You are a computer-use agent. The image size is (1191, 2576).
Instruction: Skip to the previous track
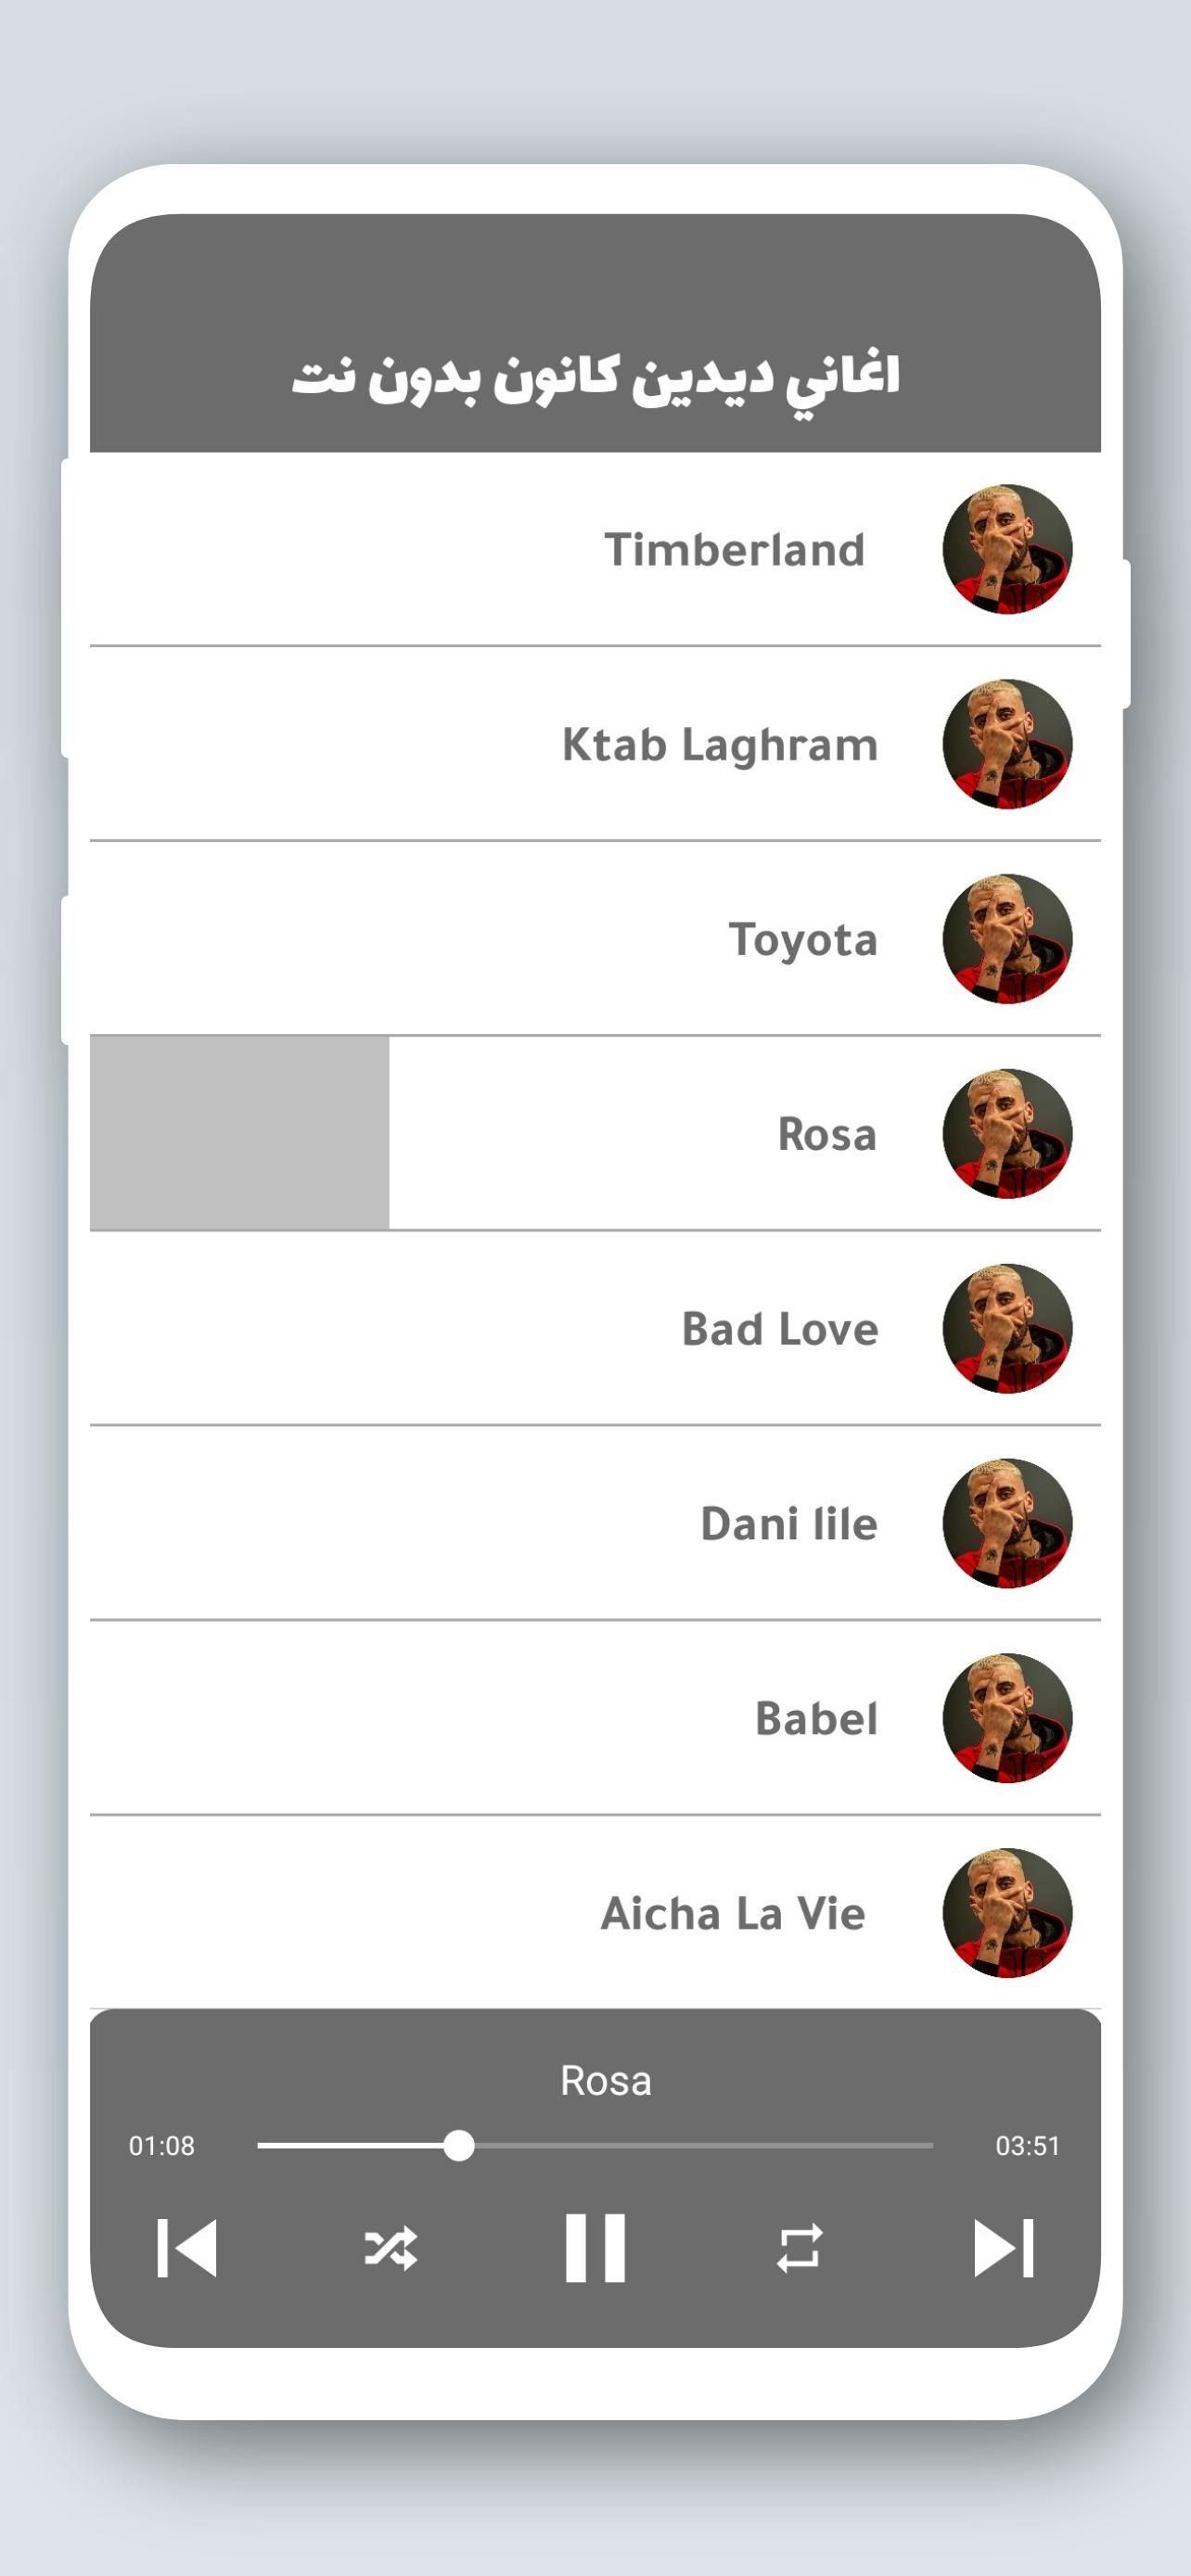coord(187,2248)
